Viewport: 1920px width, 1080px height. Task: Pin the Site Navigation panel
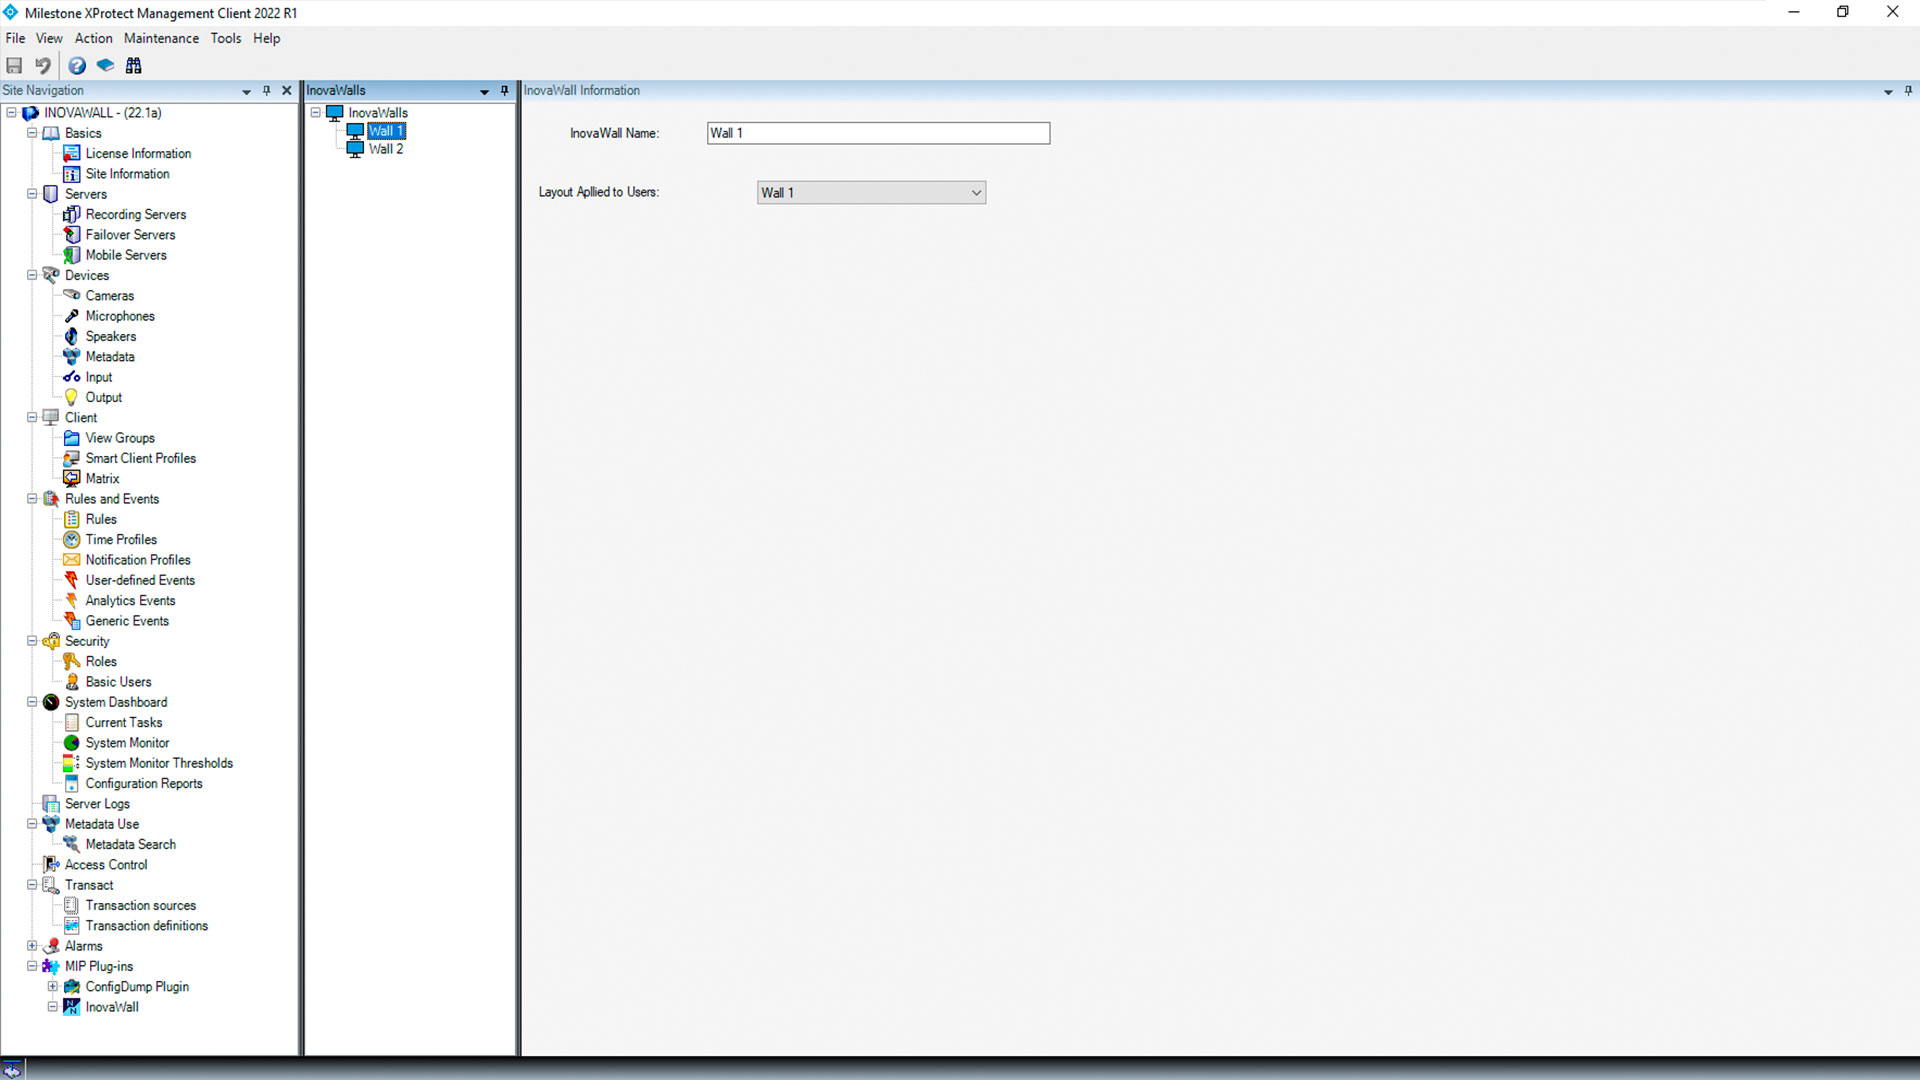click(267, 90)
